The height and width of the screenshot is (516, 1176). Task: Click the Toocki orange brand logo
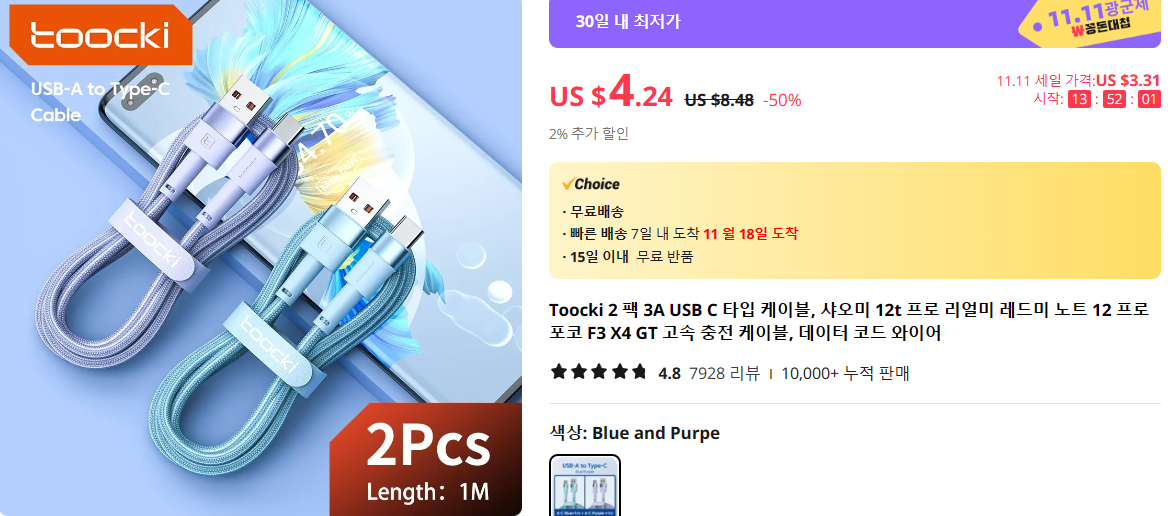(100, 34)
